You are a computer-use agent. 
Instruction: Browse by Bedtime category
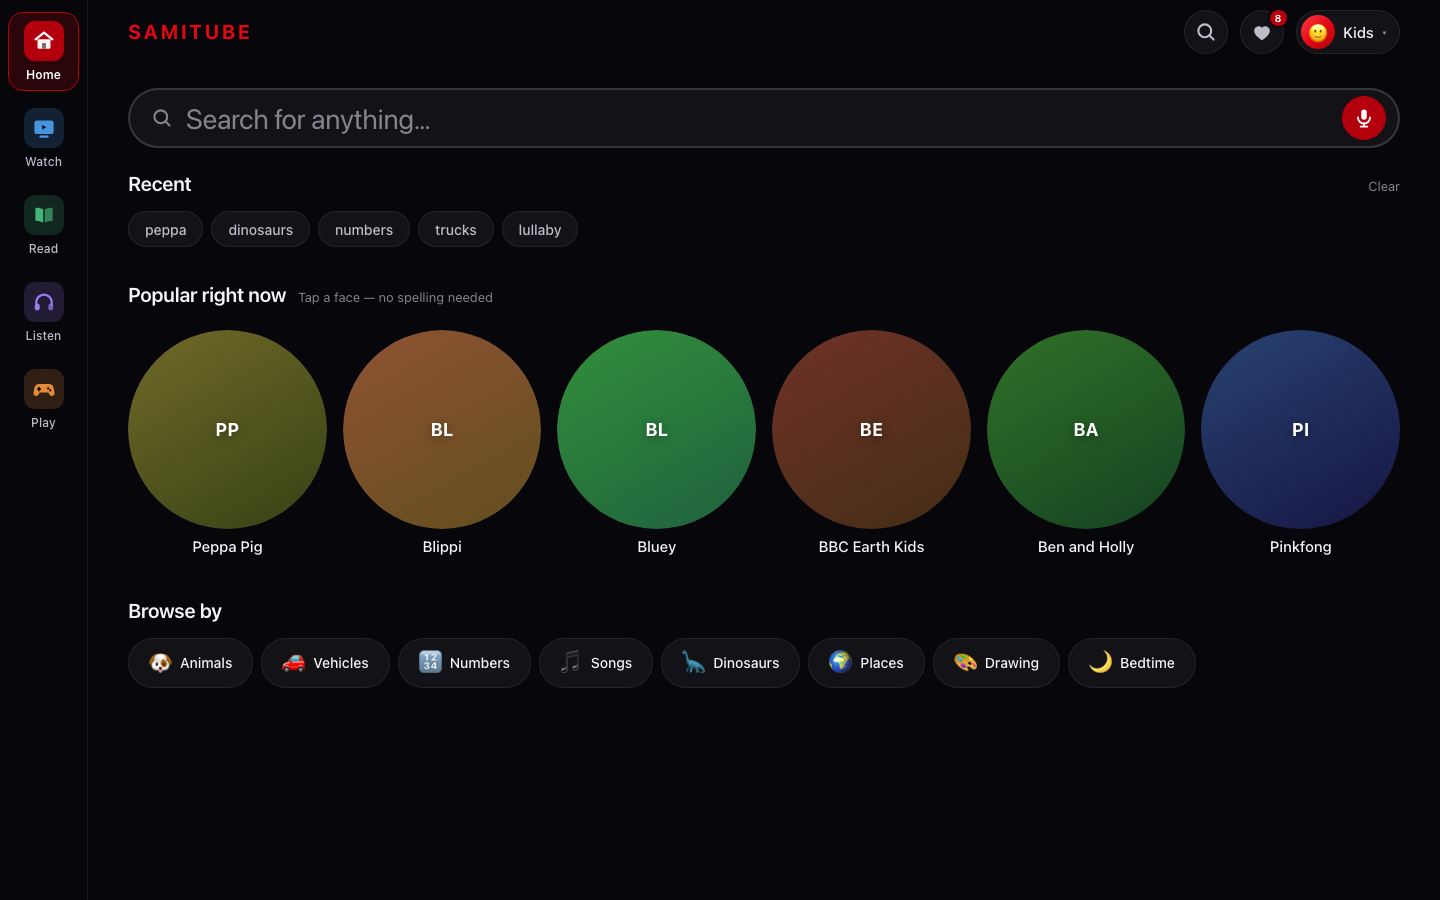click(1132, 663)
